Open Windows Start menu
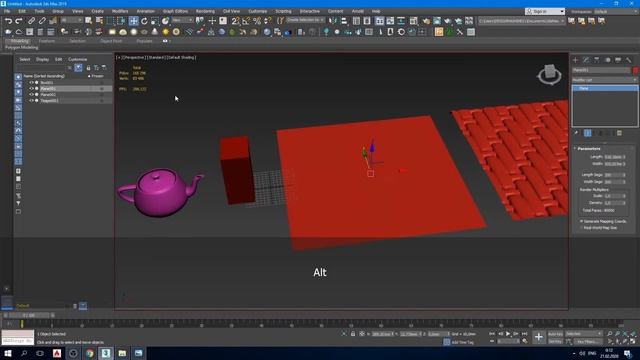 pyautogui.click(x=8, y=353)
